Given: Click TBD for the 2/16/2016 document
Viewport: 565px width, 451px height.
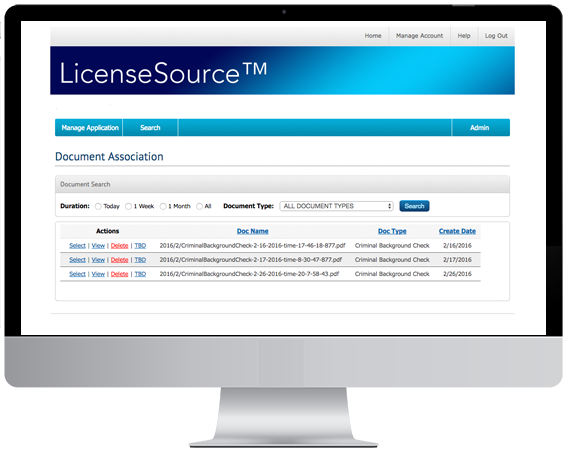Looking at the screenshot, I should [140, 246].
